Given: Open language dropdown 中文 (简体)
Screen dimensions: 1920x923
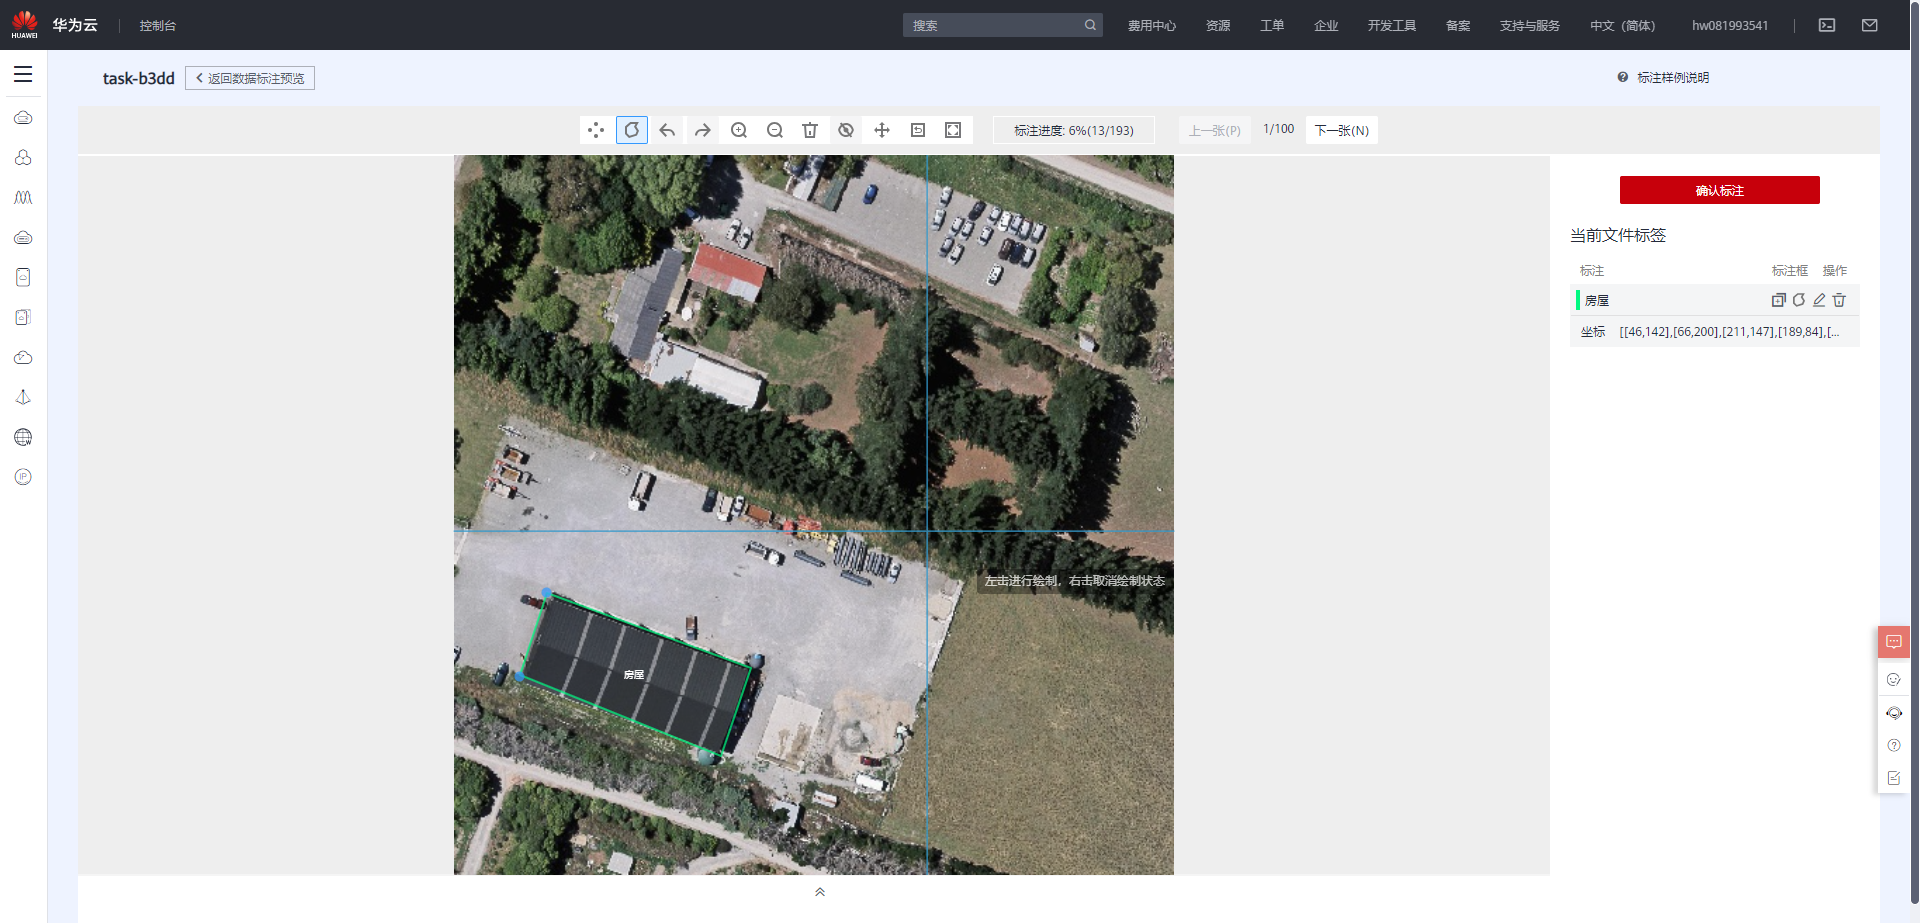Looking at the screenshot, I should (1623, 26).
